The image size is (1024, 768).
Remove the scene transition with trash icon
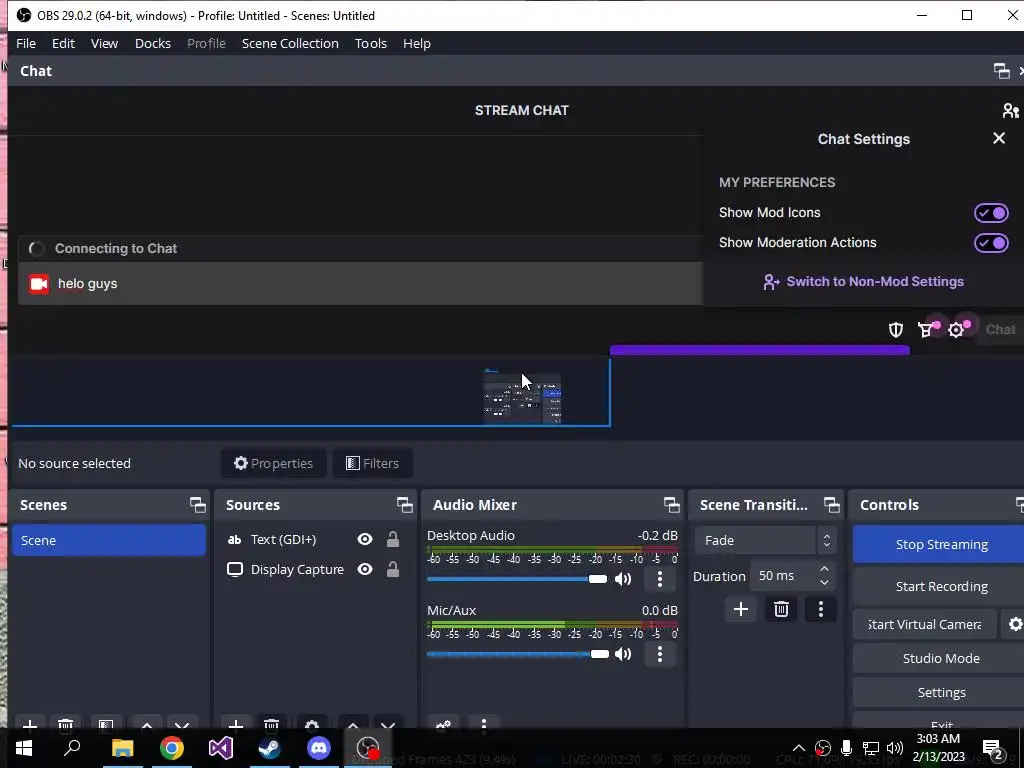coord(781,609)
